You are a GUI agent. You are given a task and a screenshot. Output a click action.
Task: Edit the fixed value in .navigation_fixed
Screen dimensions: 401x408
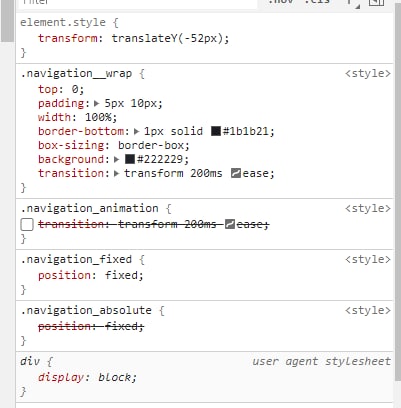(121, 275)
